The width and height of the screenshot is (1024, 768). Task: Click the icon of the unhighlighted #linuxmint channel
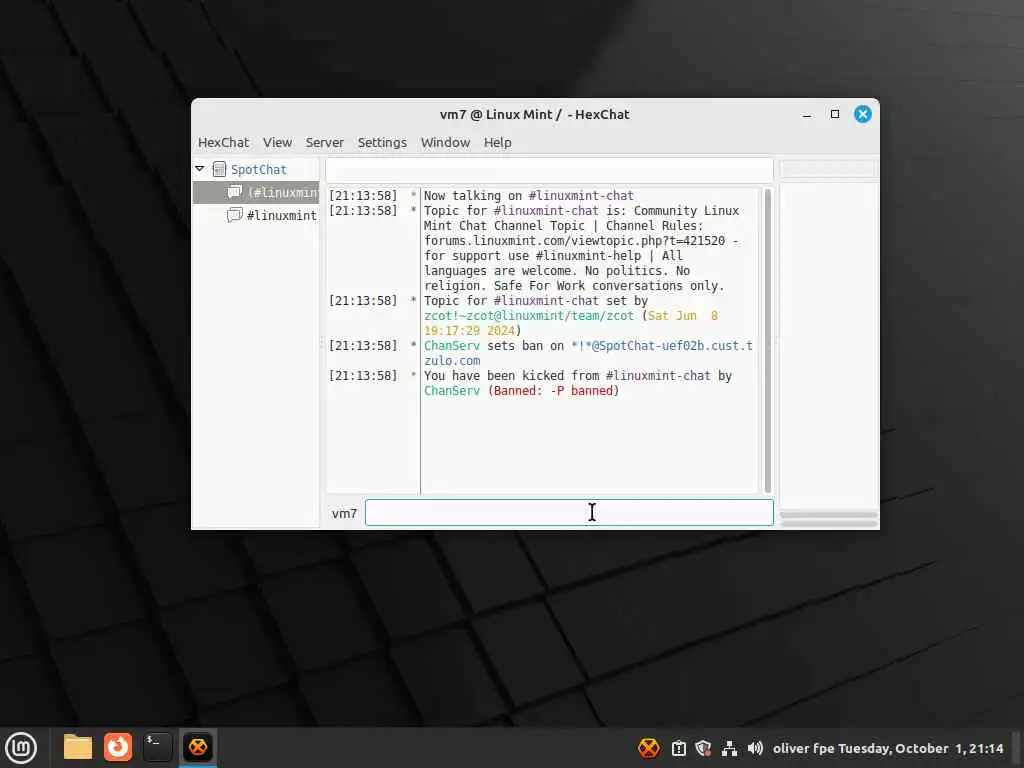234,215
